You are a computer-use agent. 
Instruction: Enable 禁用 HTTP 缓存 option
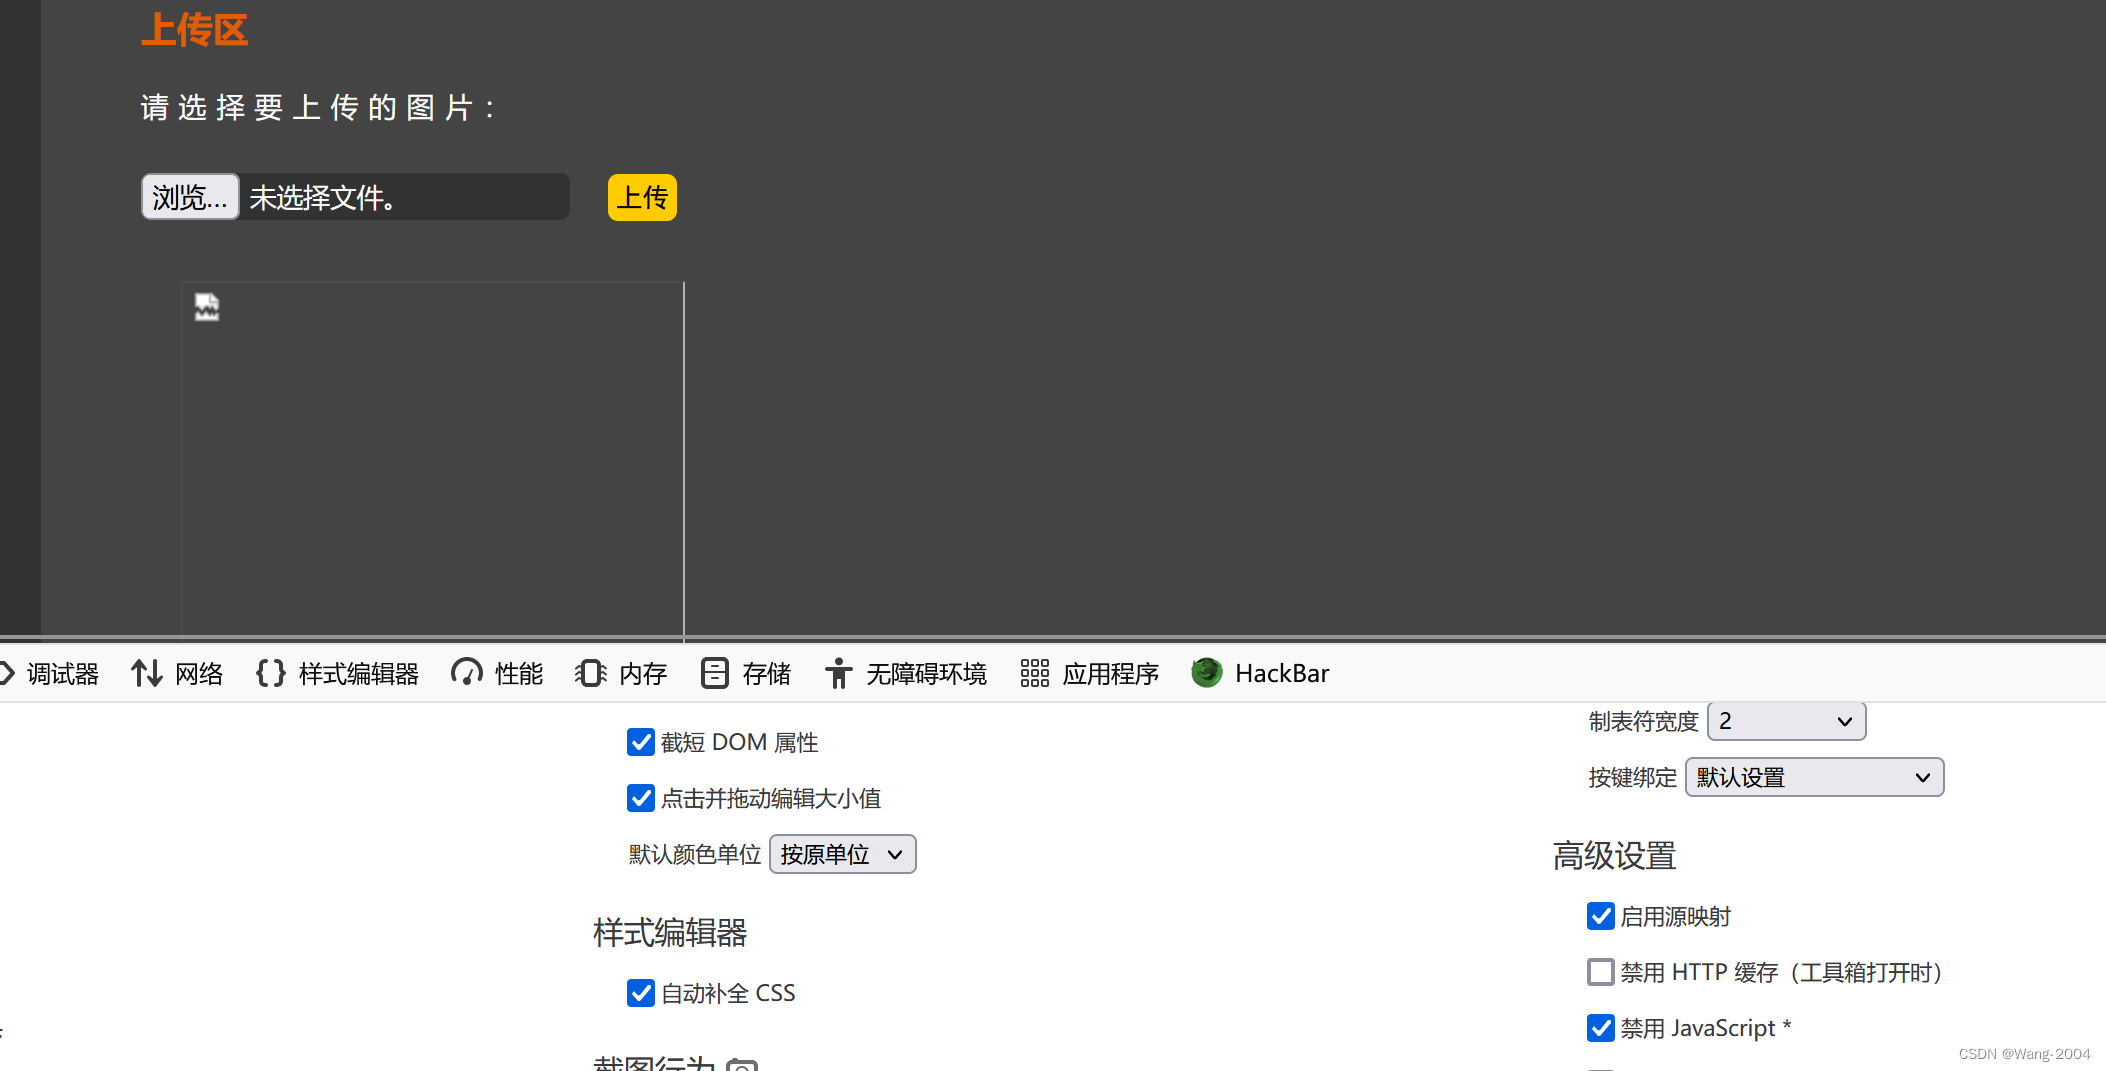(1601, 972)
